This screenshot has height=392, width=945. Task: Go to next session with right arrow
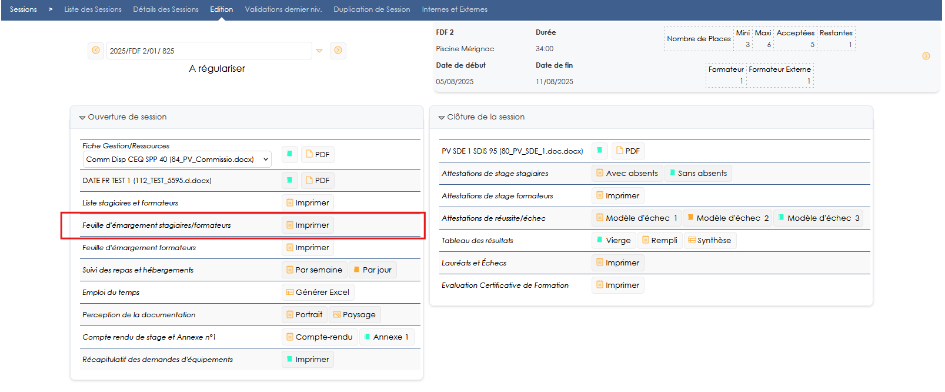(x=338, y=51)
